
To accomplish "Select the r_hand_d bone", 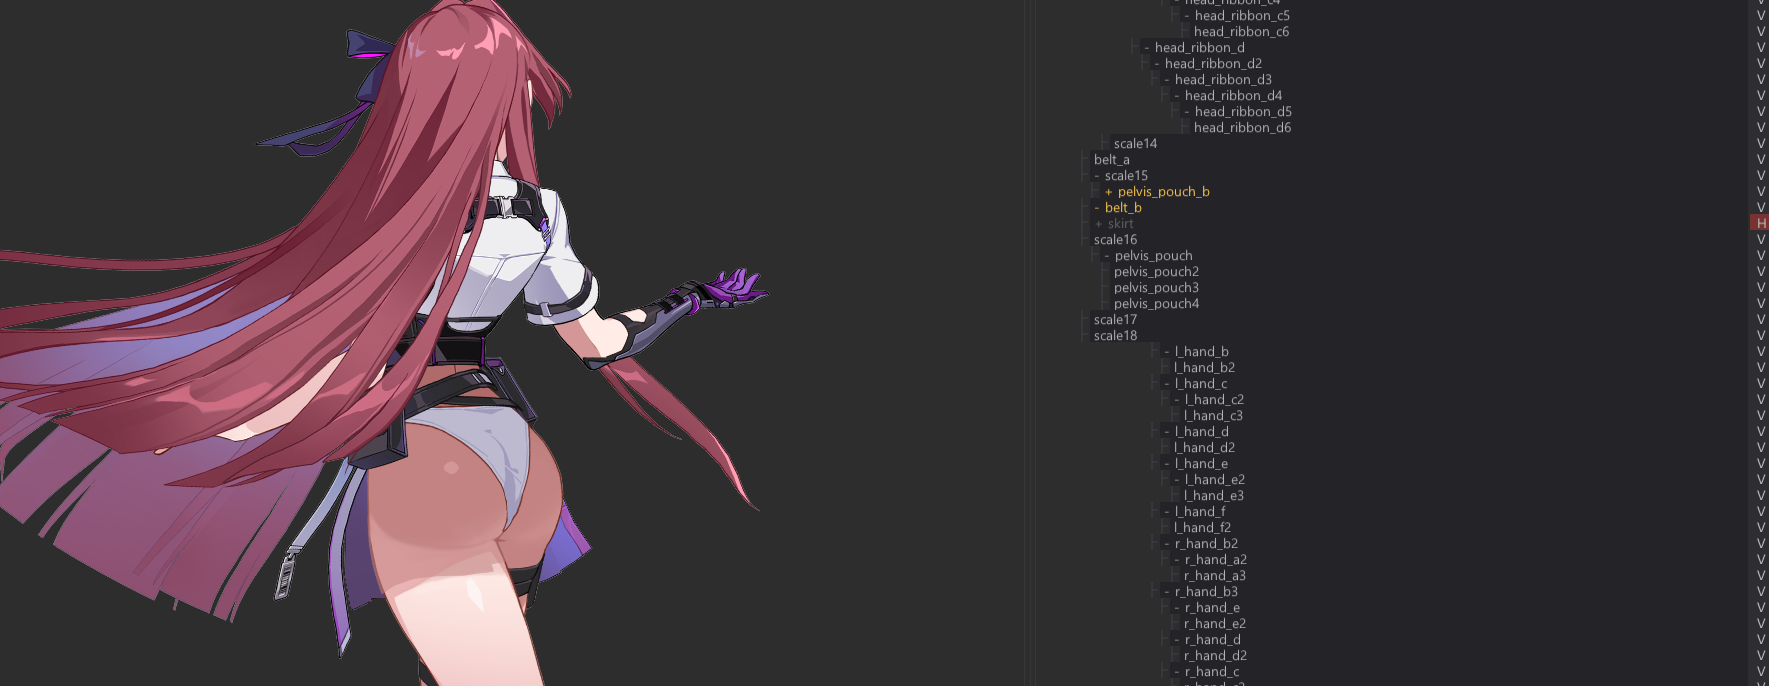I will coord(1212,639).
